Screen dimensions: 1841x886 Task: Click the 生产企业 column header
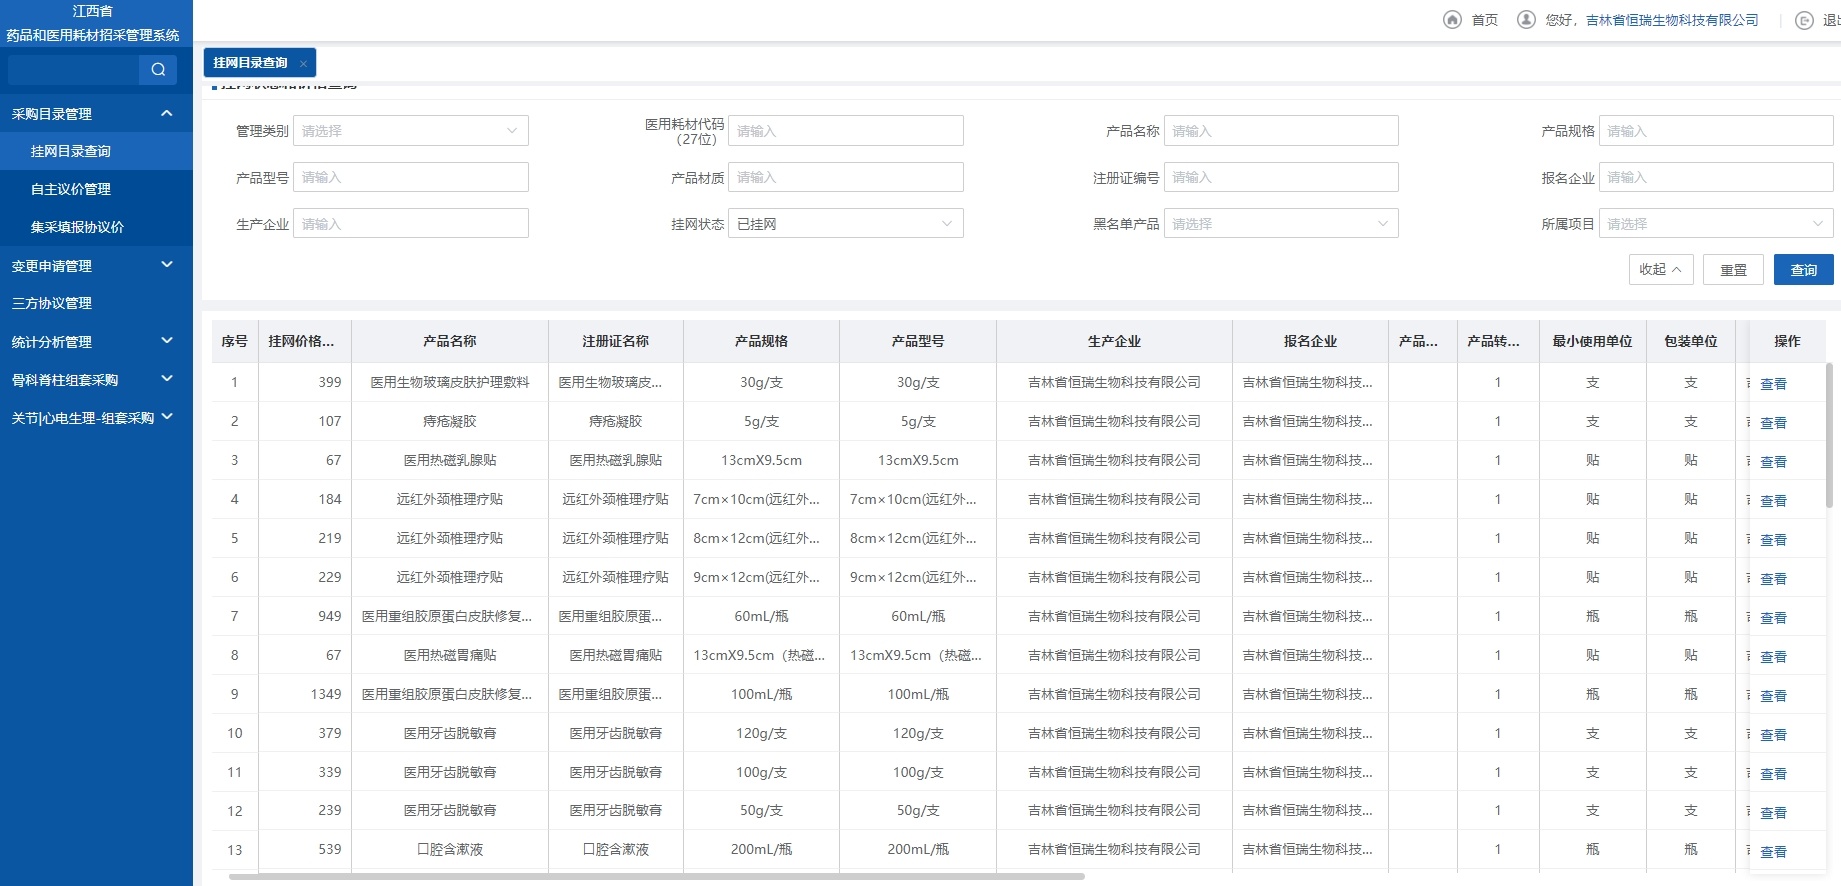click(x=1114, y=341)
